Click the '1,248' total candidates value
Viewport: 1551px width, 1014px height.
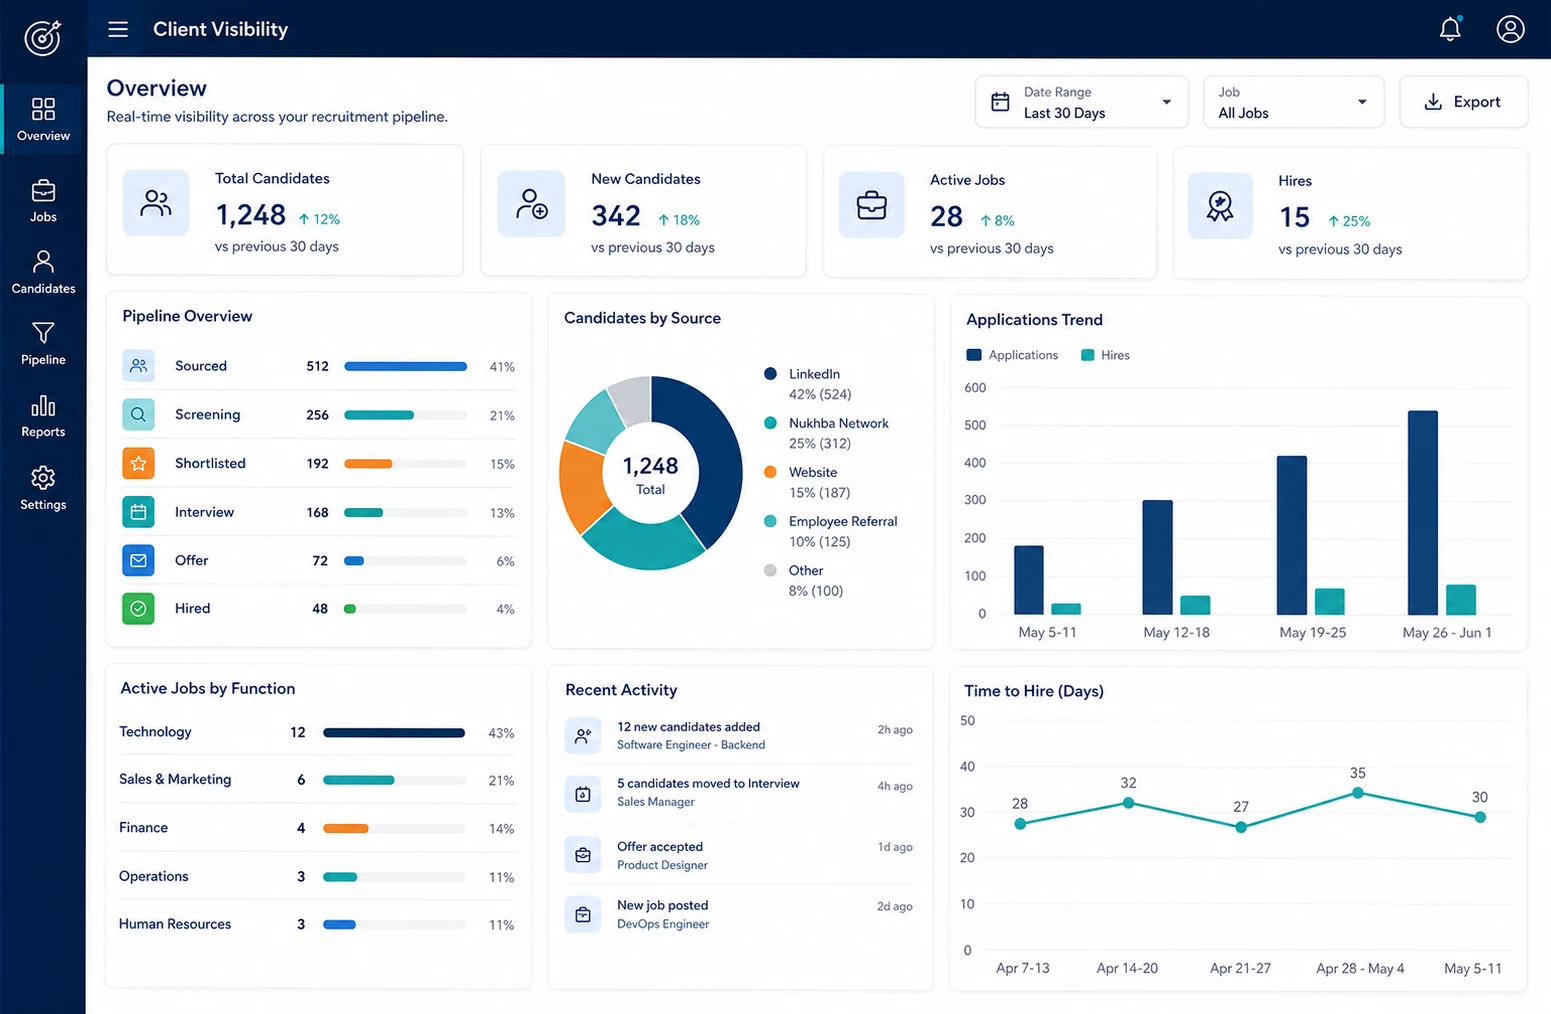(x=251, y=215)
